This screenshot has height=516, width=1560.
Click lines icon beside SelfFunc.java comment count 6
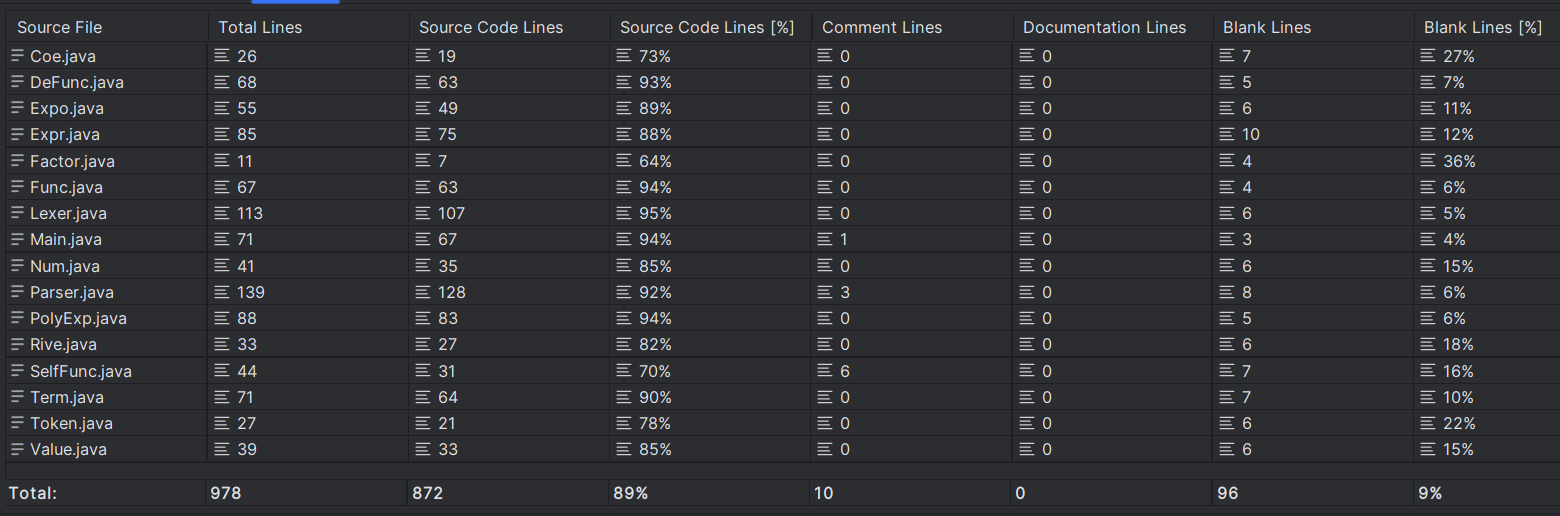[825, 371]
